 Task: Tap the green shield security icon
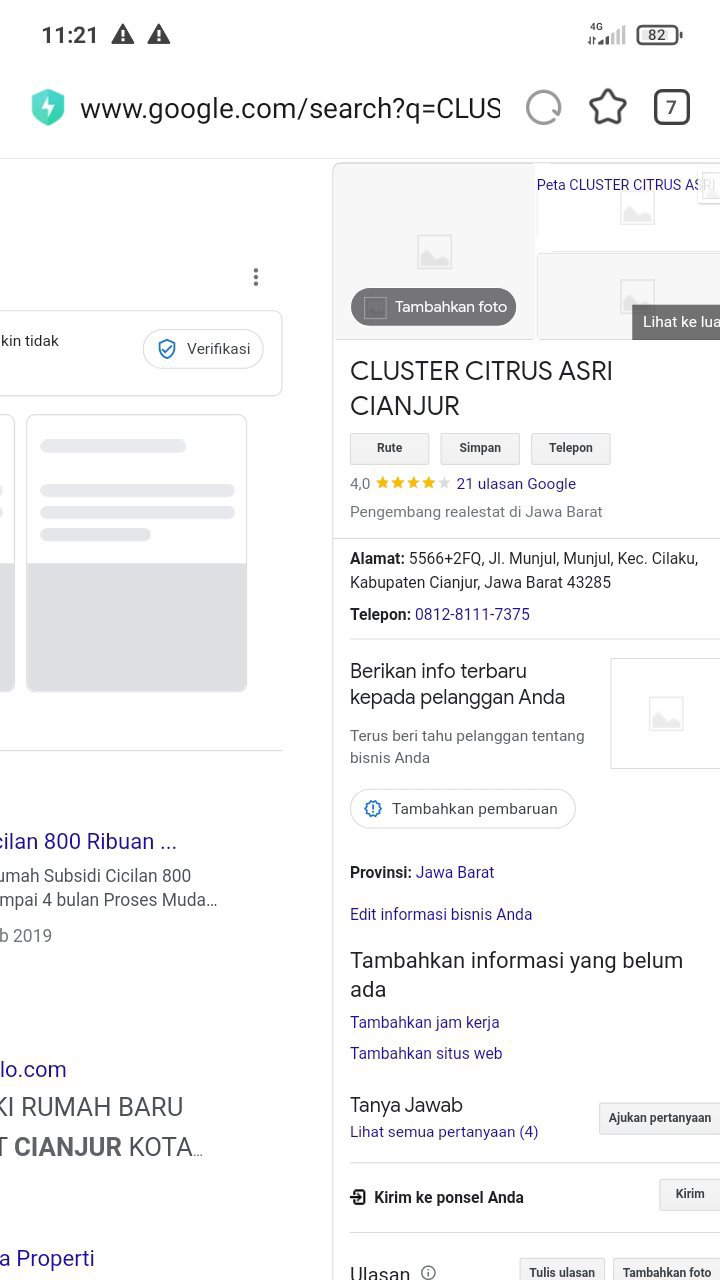(x=47, y=107)
